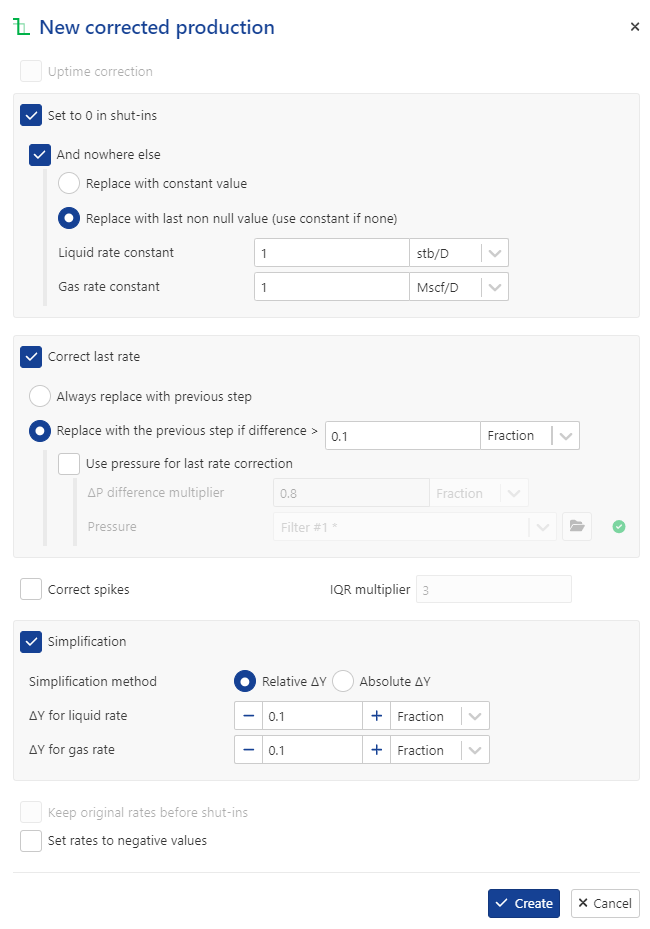Open pressure filter folder browse icon

[x=577, y=526]
